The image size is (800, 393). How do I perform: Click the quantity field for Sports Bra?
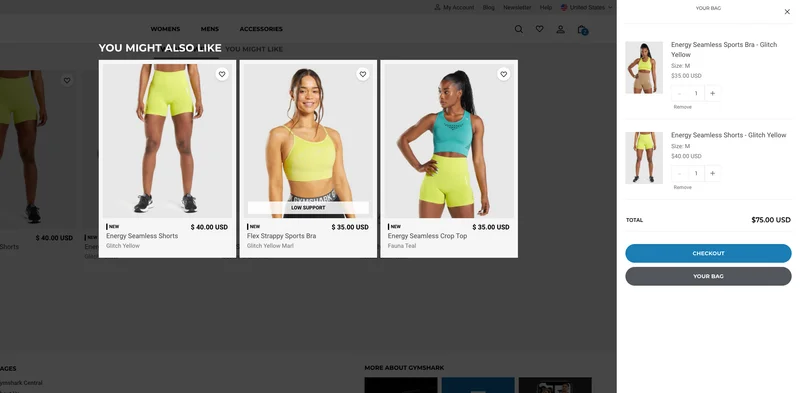click(x=696, y=93)
